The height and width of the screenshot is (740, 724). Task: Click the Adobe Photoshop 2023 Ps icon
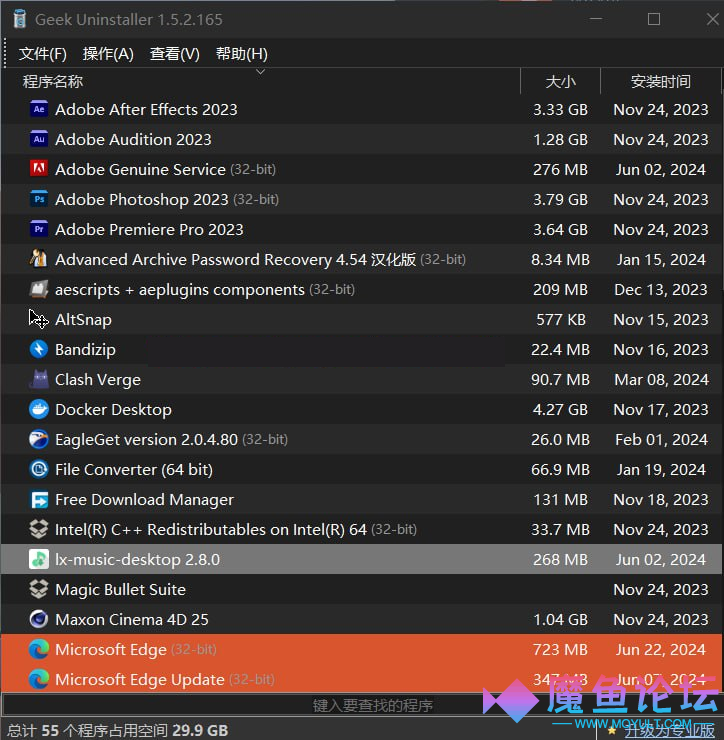coord(39,199)
